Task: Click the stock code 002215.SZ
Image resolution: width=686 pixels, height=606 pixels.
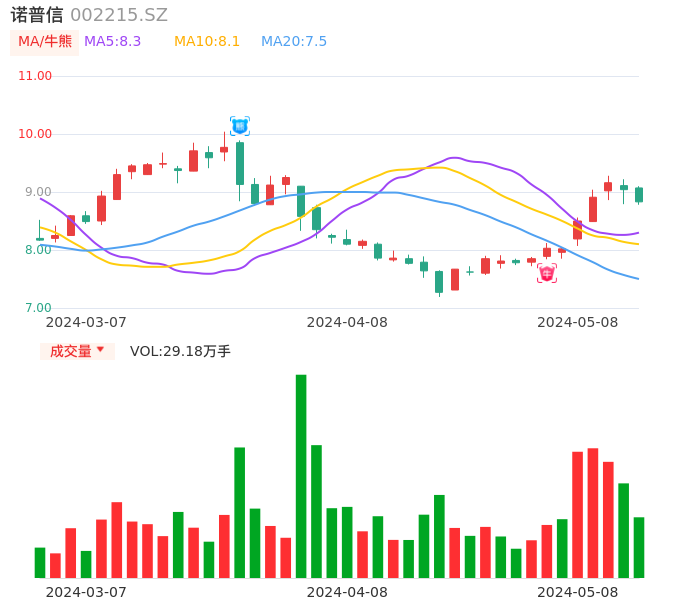Action: coord(119,15)
